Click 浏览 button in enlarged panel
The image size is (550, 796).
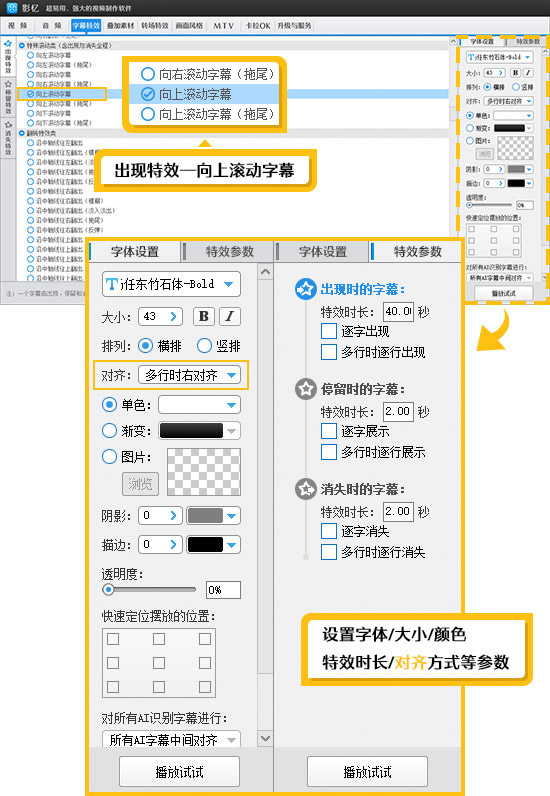point(140,484)
